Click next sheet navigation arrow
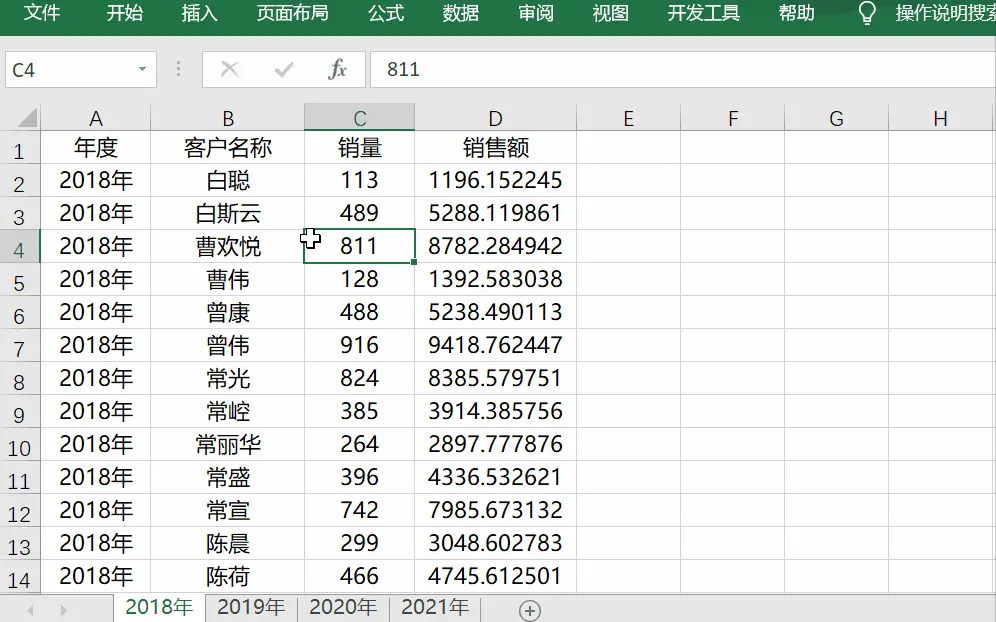The width and height of the screenshot is (996, 622). point(63,611)
